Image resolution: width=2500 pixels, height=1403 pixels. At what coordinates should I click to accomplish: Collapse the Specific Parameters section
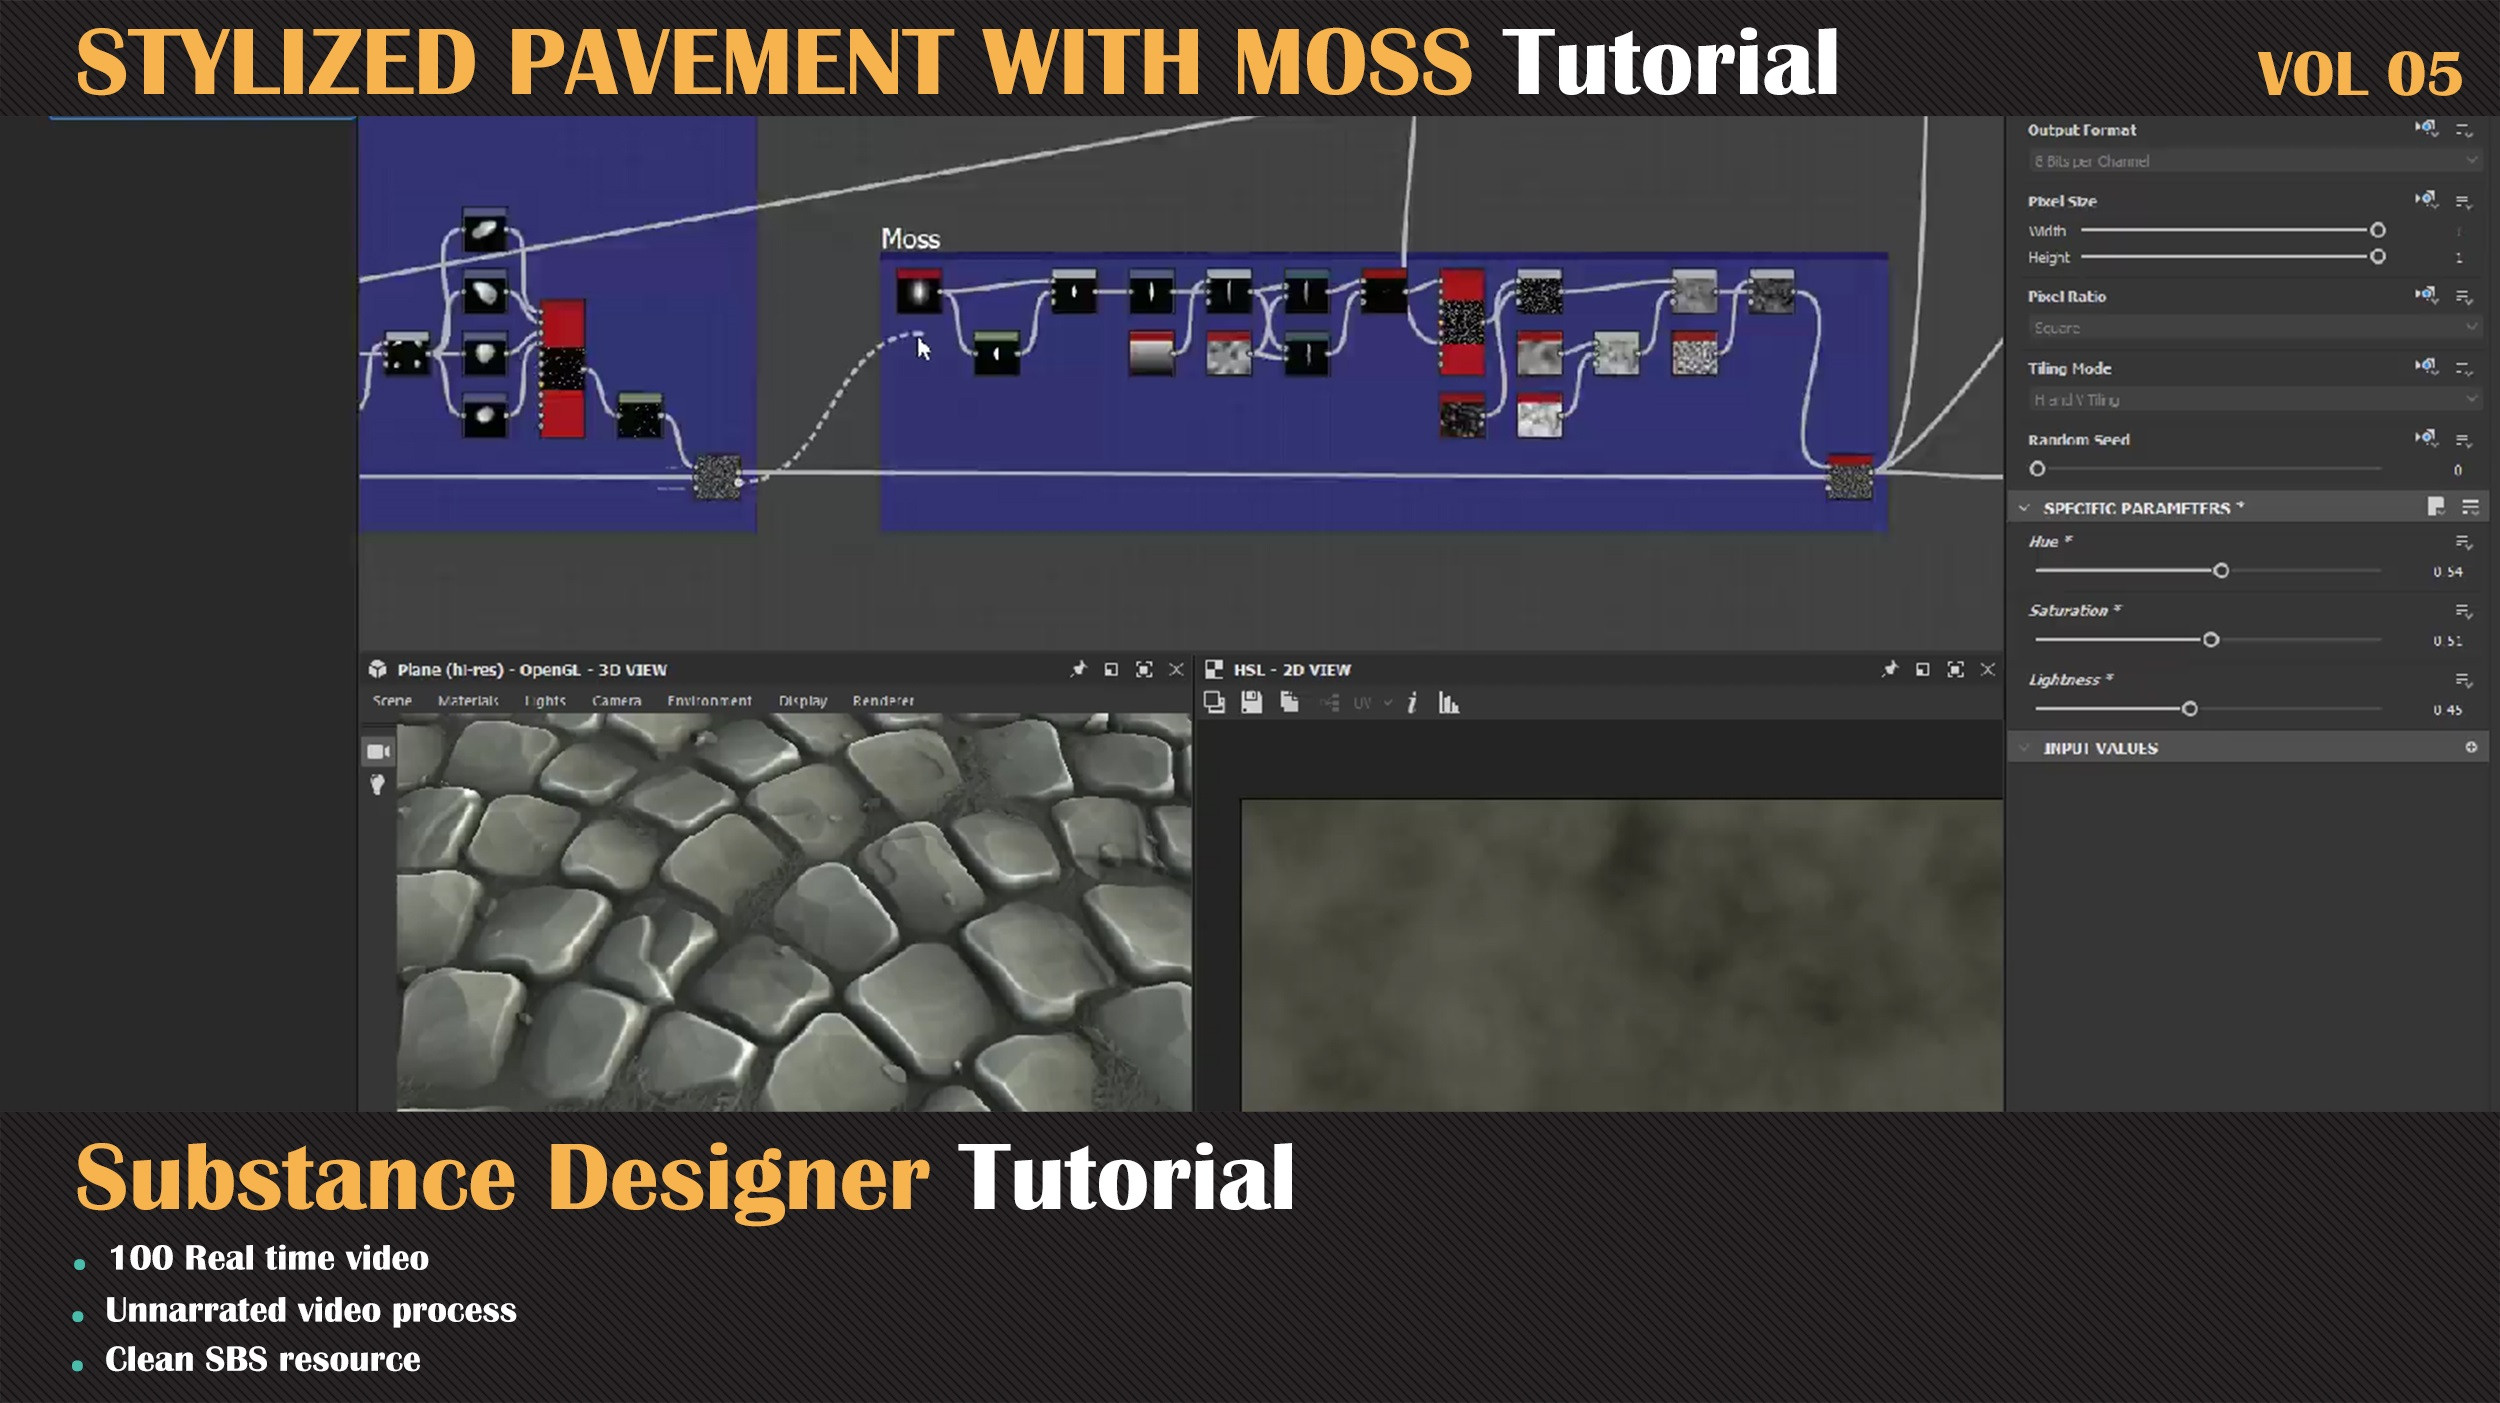point(2024,508)
